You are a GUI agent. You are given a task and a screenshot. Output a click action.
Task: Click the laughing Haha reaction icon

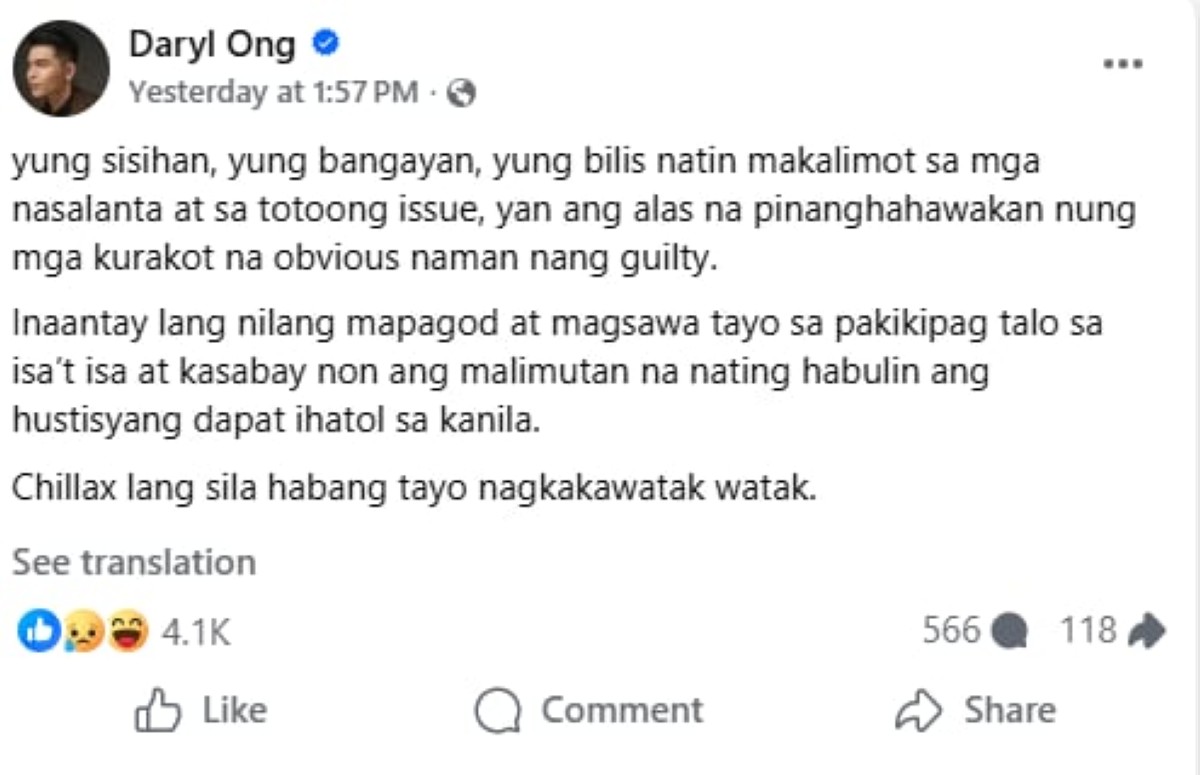128,631
